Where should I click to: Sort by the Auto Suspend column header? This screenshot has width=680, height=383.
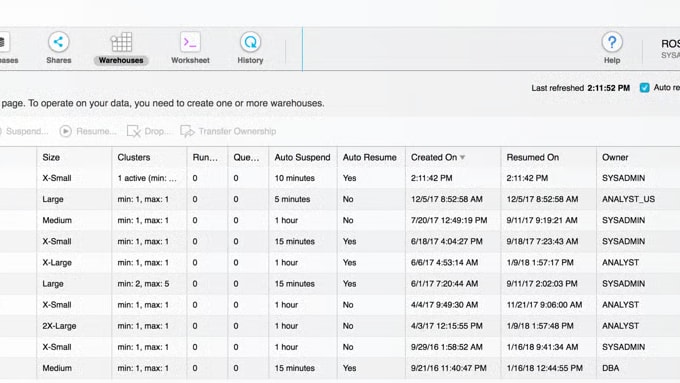click(302, 157)
